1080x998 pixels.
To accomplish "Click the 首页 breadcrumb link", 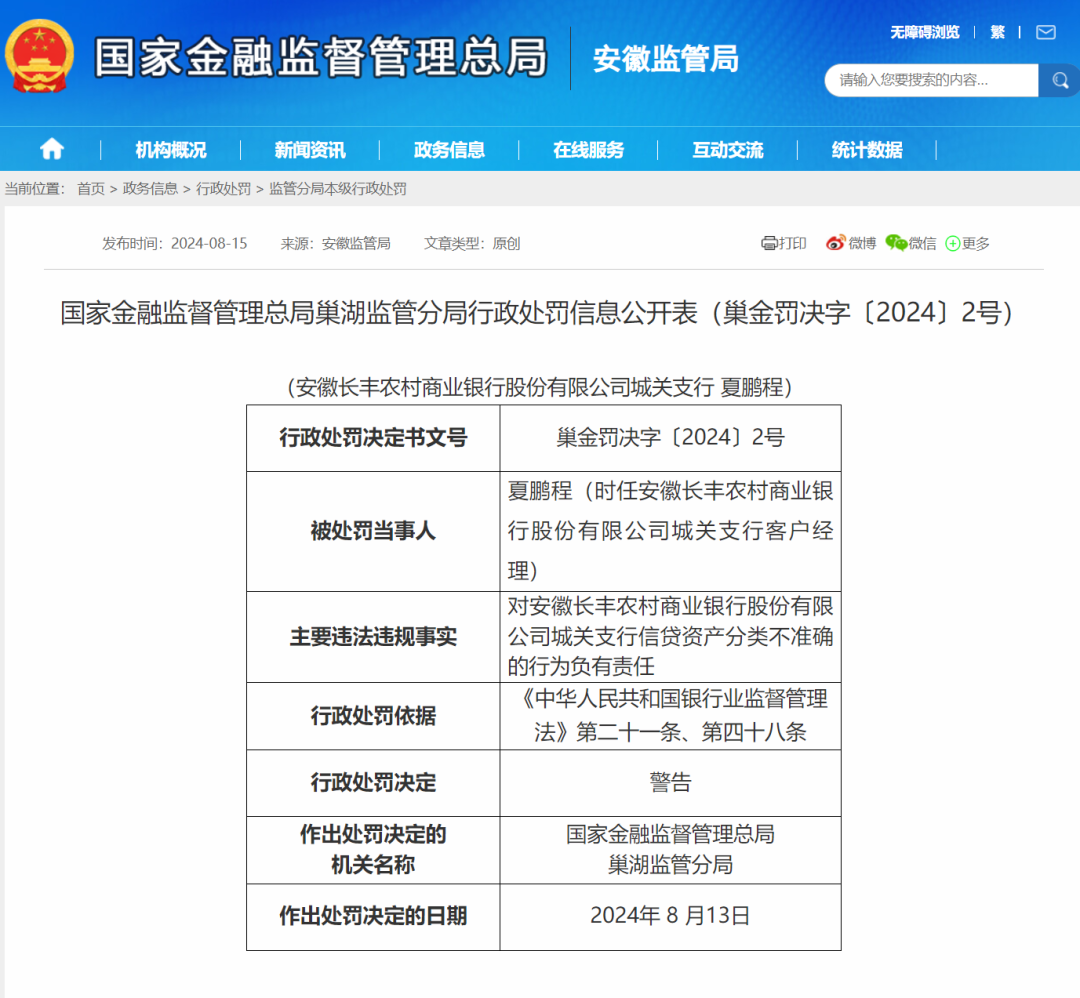I will 91,189.
